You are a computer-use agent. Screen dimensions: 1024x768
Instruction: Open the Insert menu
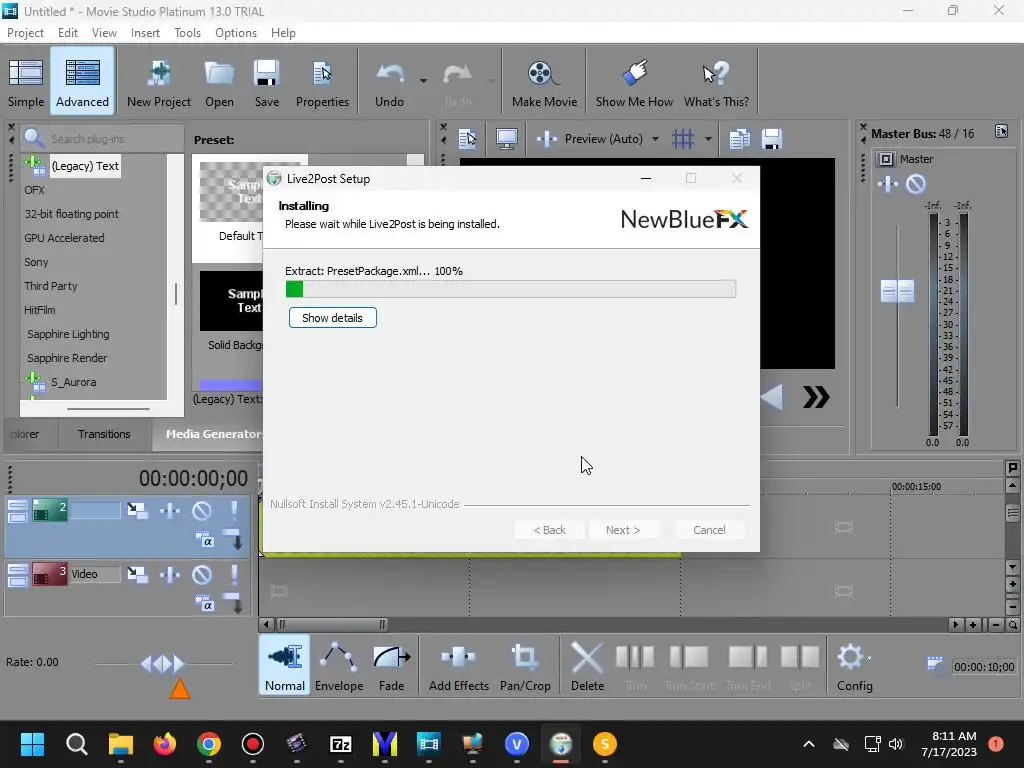coord(145,33)
